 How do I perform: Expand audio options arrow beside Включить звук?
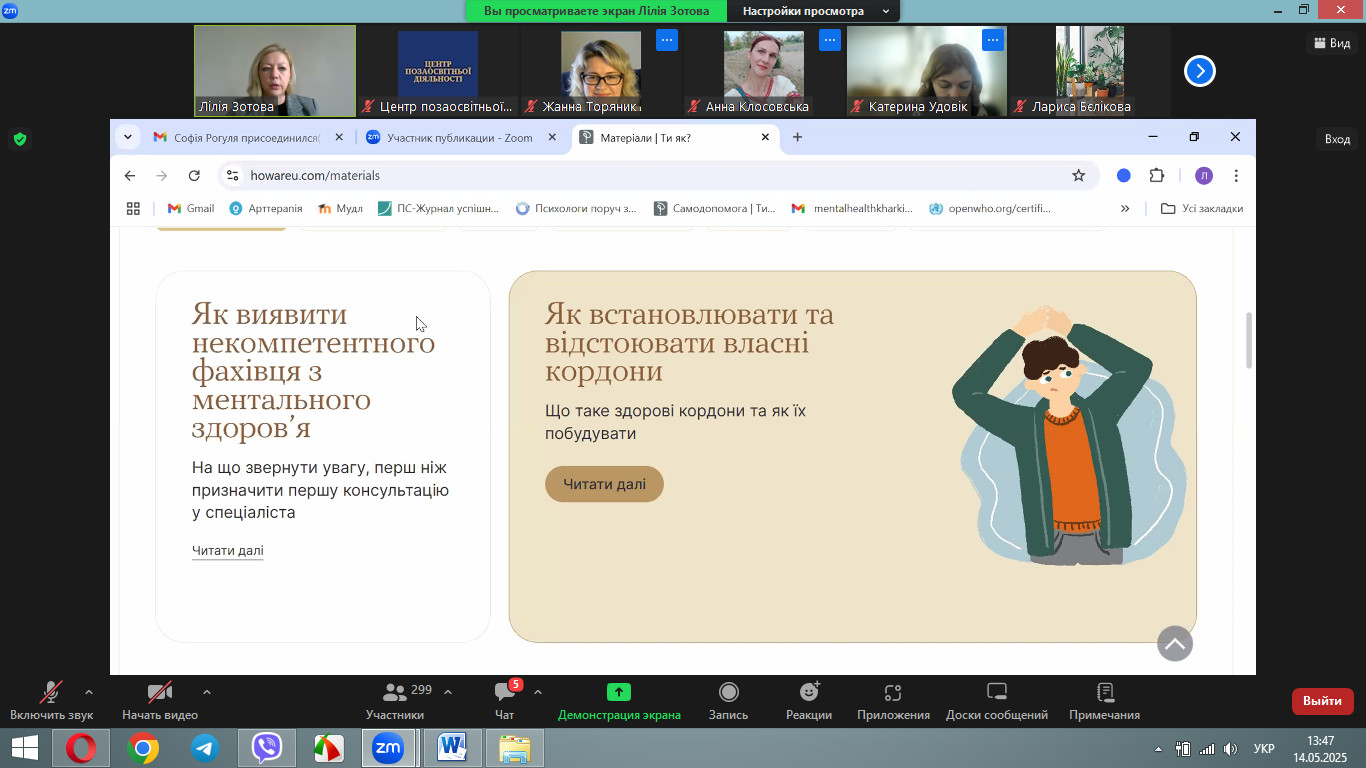(89, 692)
